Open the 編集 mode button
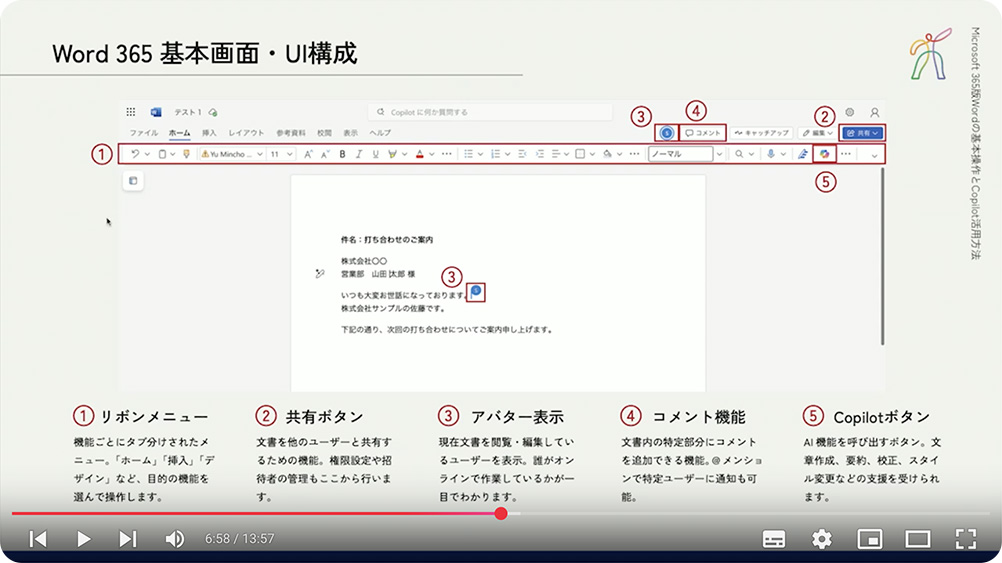1002x563 pixels. 817,133
